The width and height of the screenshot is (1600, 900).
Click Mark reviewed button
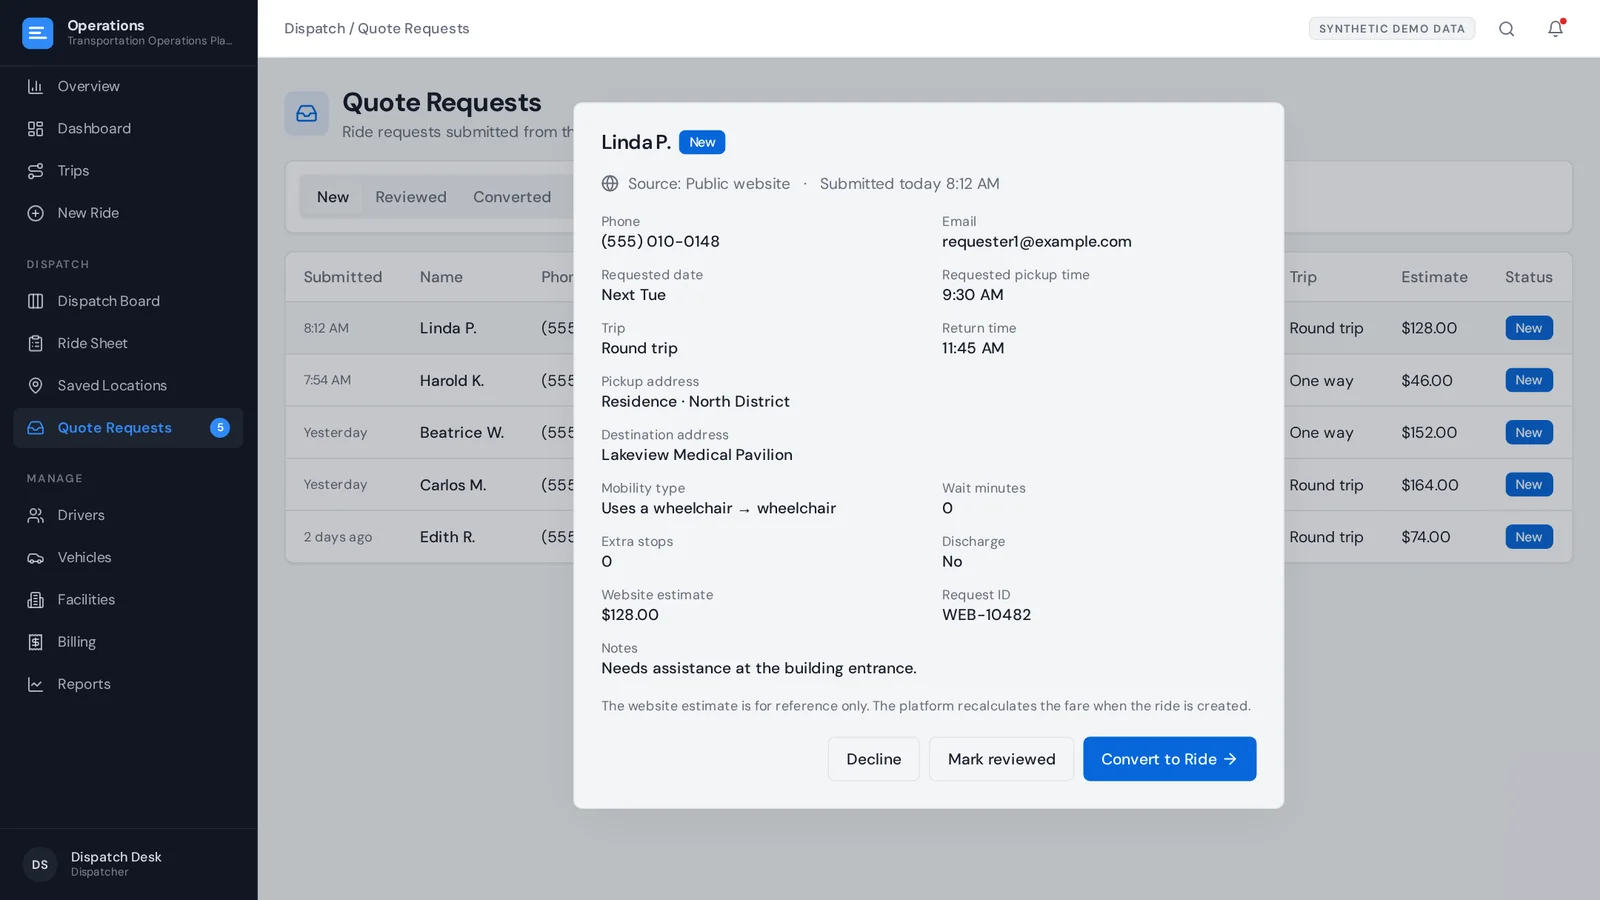coord(1001,759)
